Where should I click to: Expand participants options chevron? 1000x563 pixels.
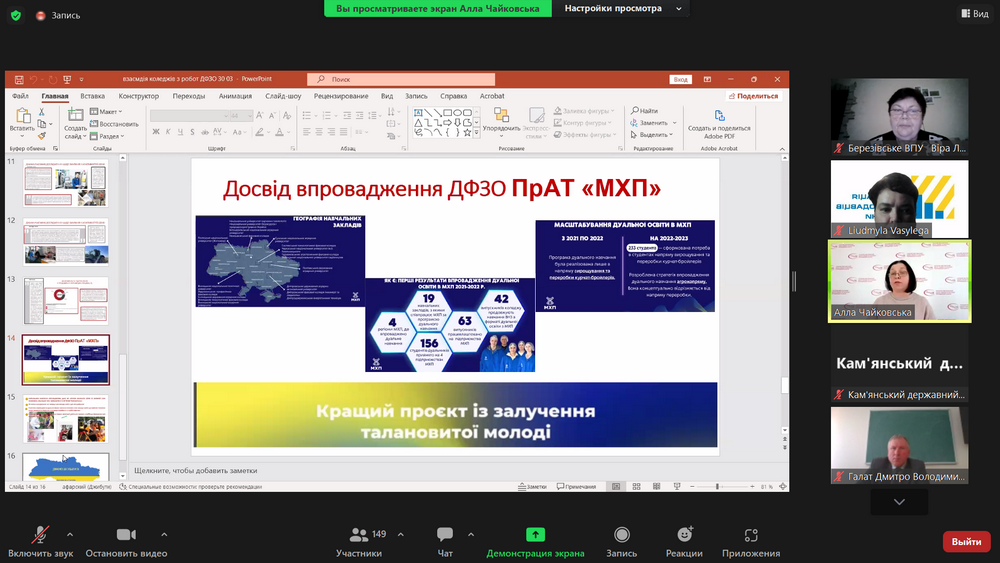pyautogui.click(x=401, y=534)
